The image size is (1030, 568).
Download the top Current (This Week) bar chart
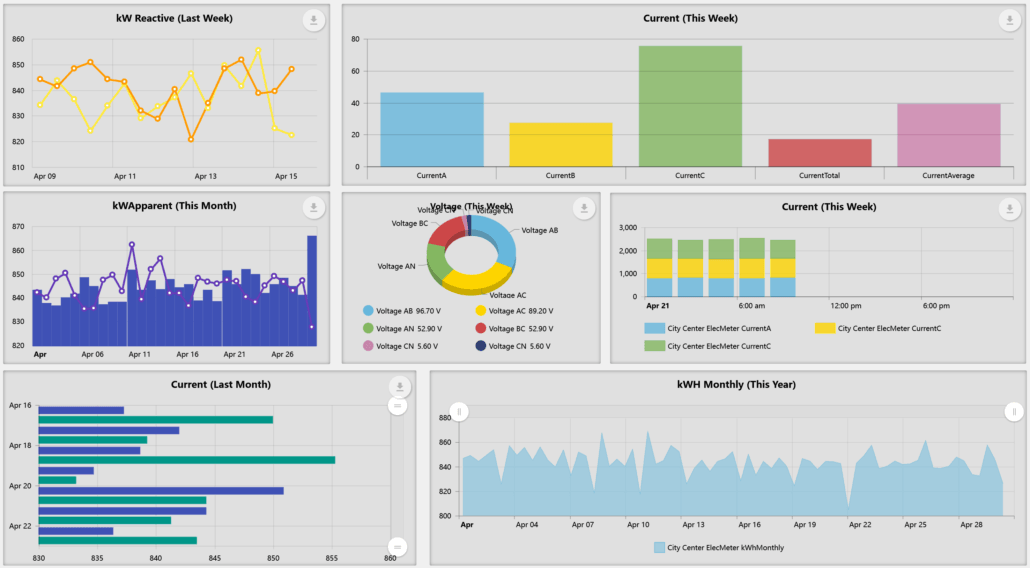[1009, 20]
